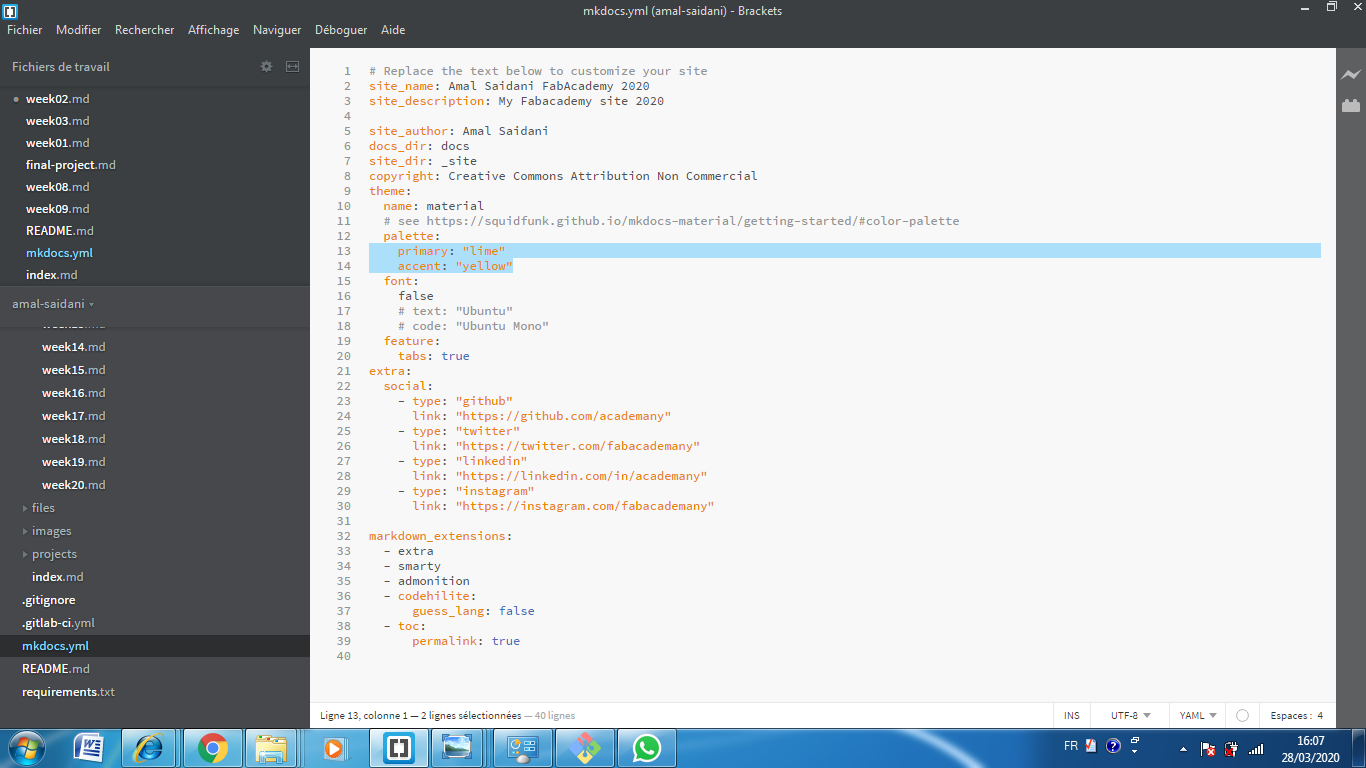
Task: Place cursor on site_name line
Action: click(509, 86)
